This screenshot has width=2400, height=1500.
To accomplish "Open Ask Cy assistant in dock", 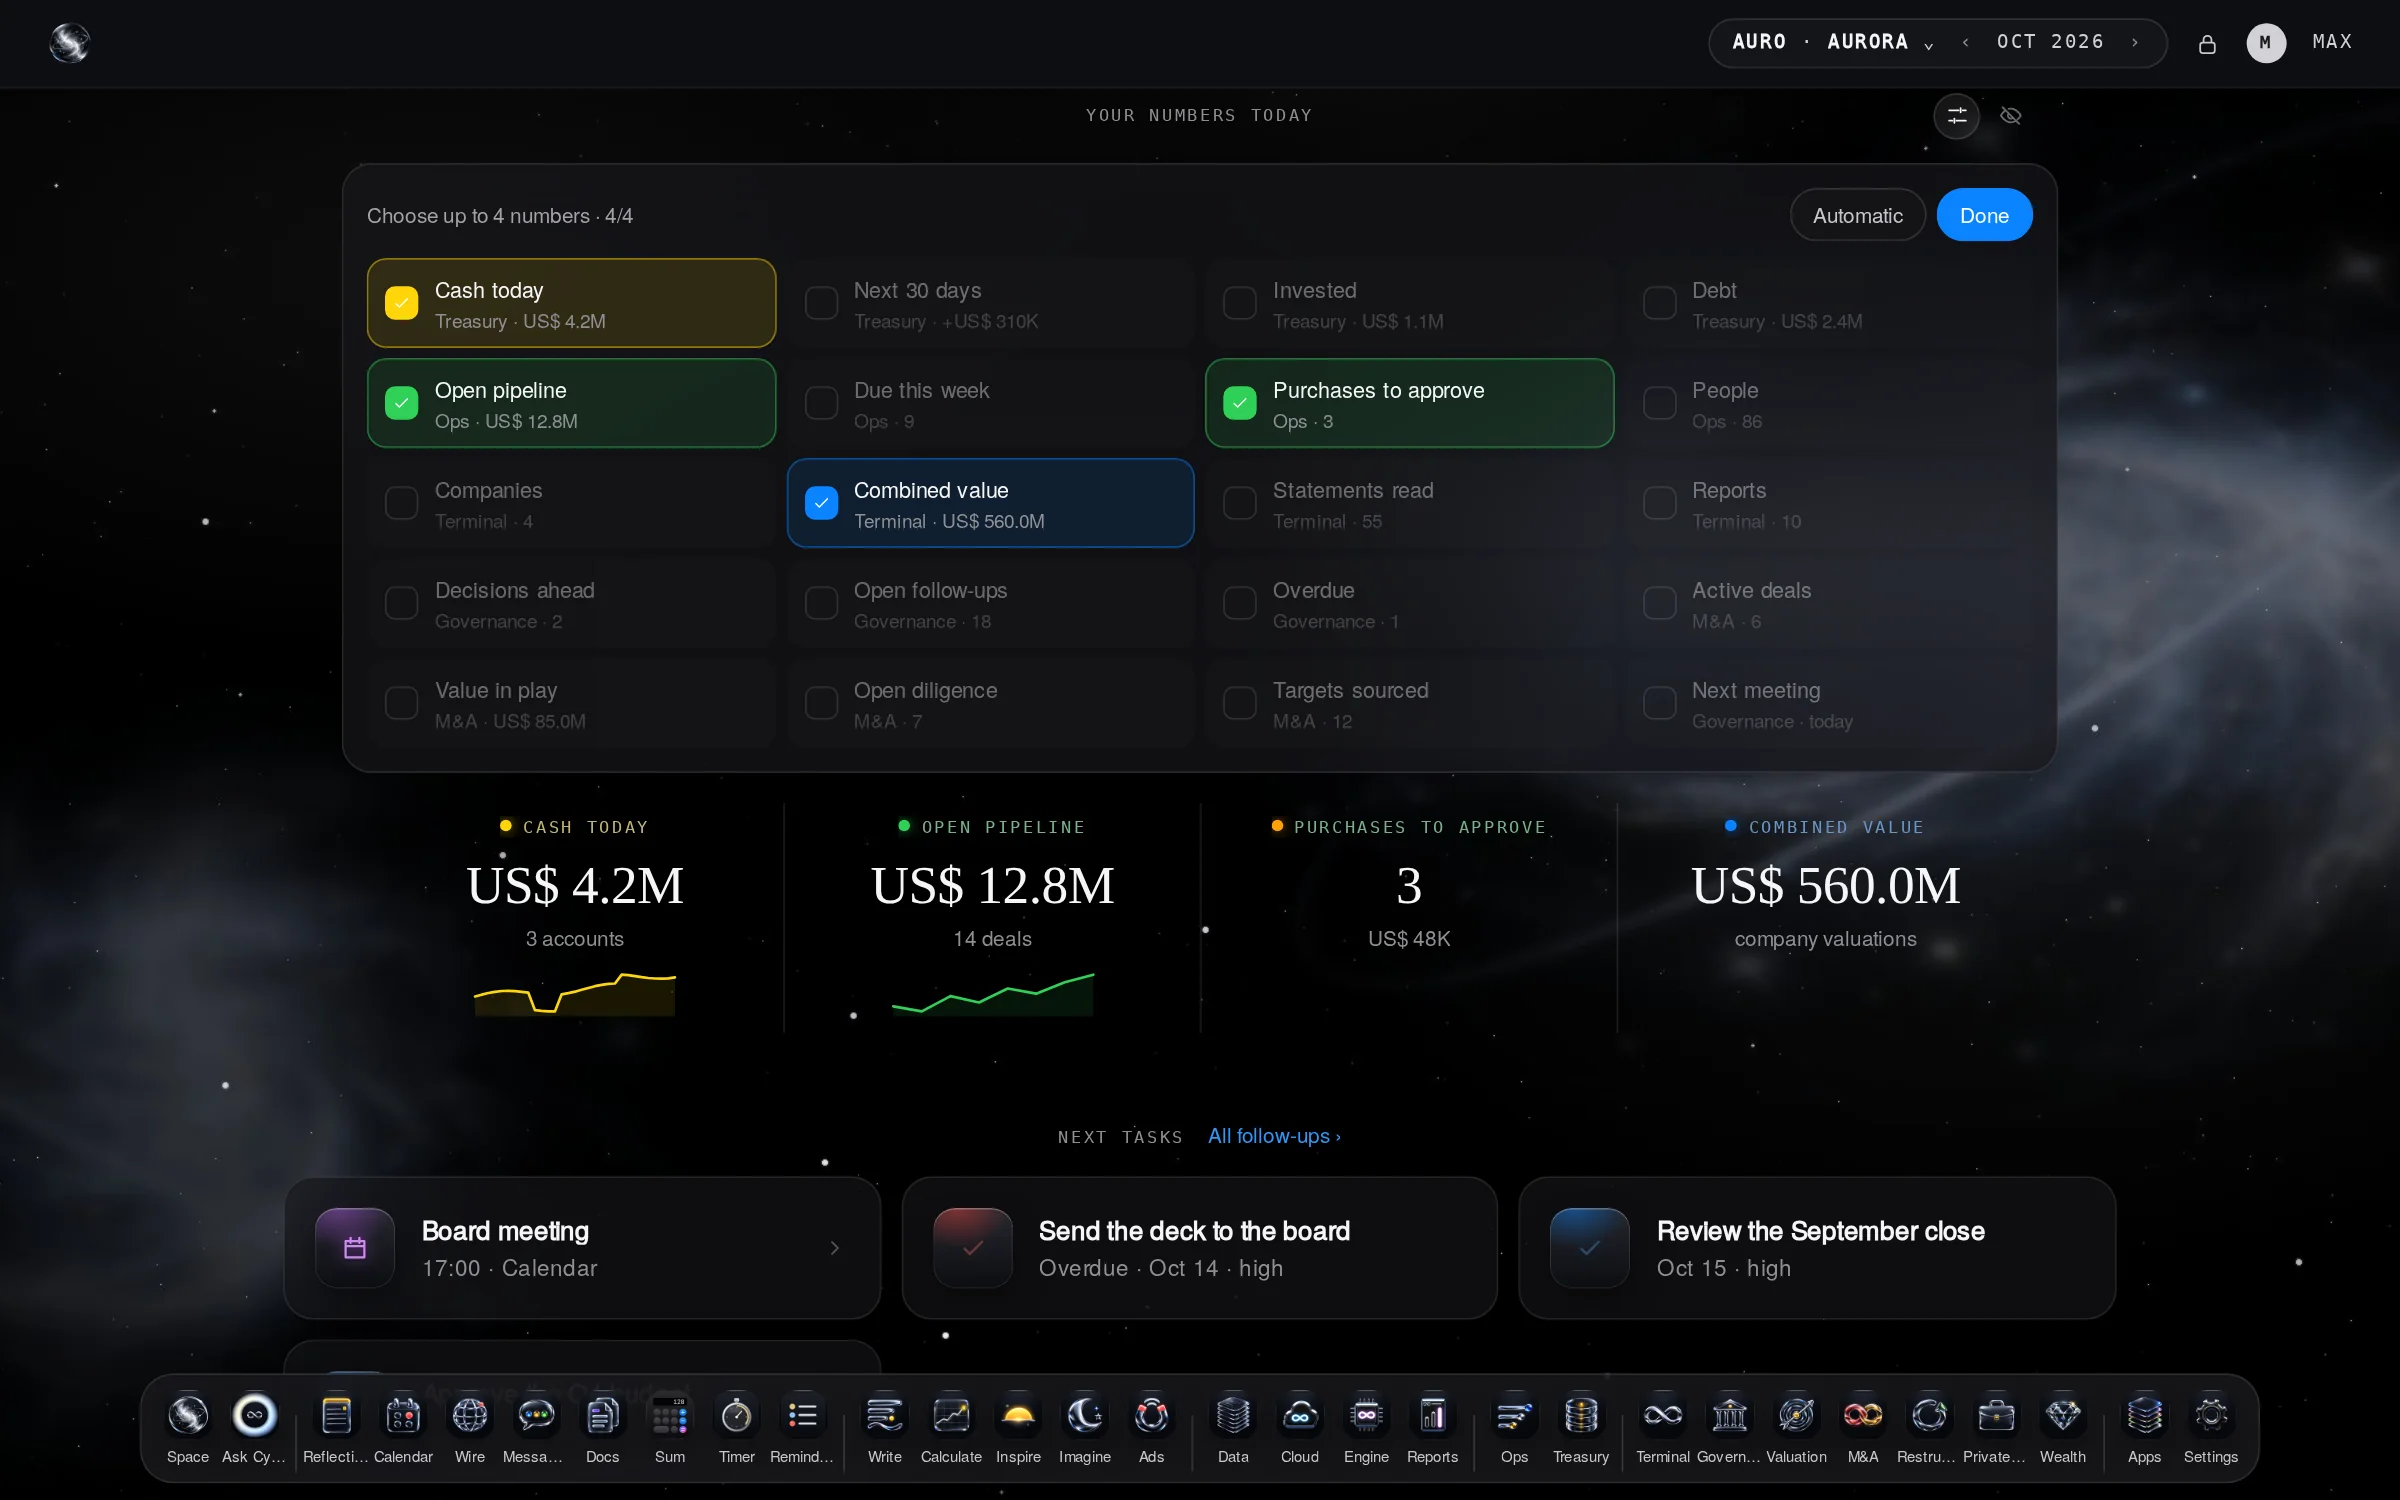I will (x=254, y=1428).
